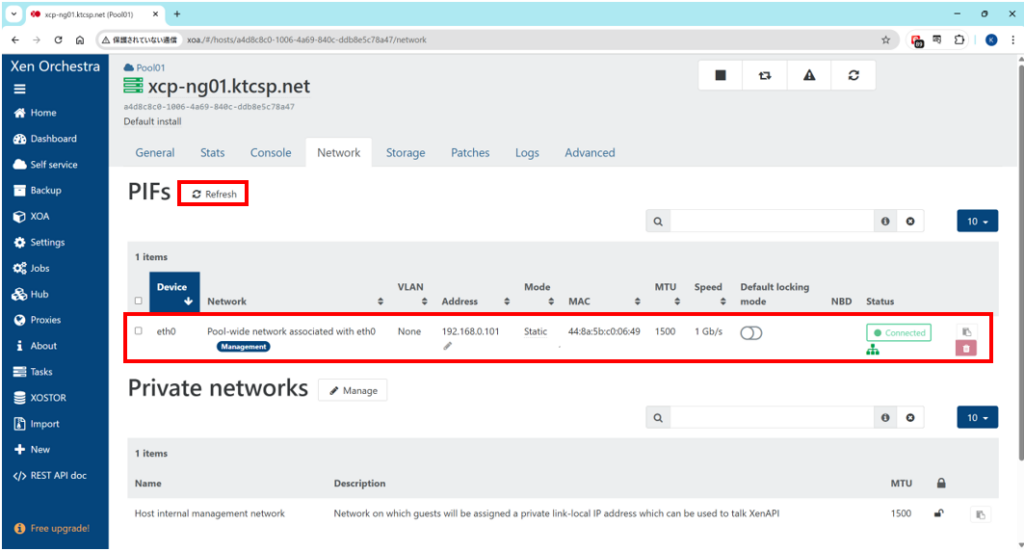Toggle default locking mode for eth0

pyautogui.click(x=751, y=333)
